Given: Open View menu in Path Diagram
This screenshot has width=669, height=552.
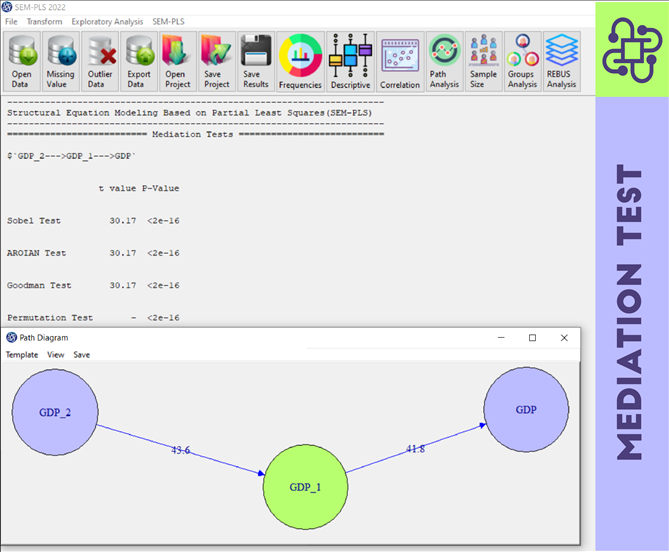Looking at the screenshot, I should (x=56, y=355).
